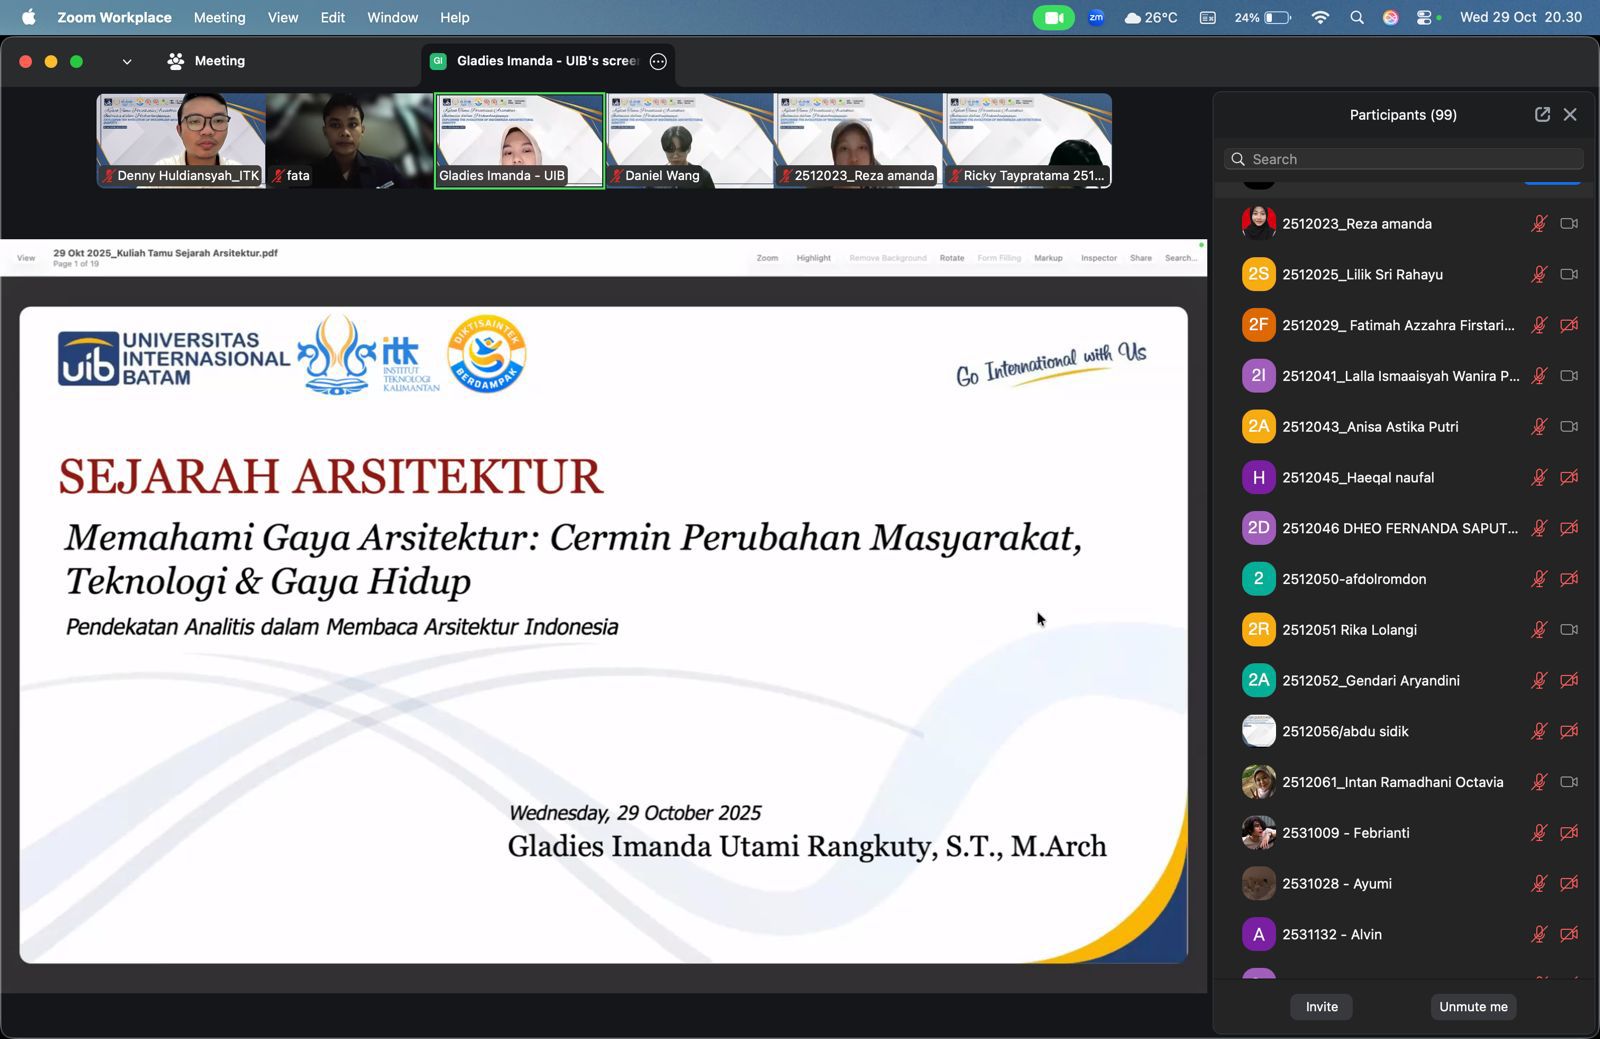Image resolution: width=1600 pixels, height=1039 pixels.
Task: Toggle camera for 2512045_Haeqal naufal
Action: coord(1569,477)
